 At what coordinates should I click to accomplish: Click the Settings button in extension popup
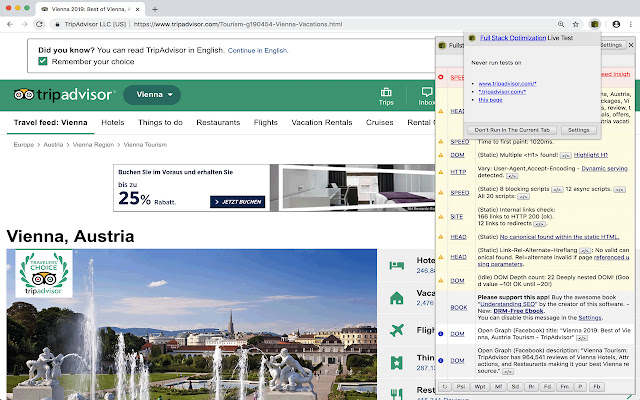click(x=578, y=130)
